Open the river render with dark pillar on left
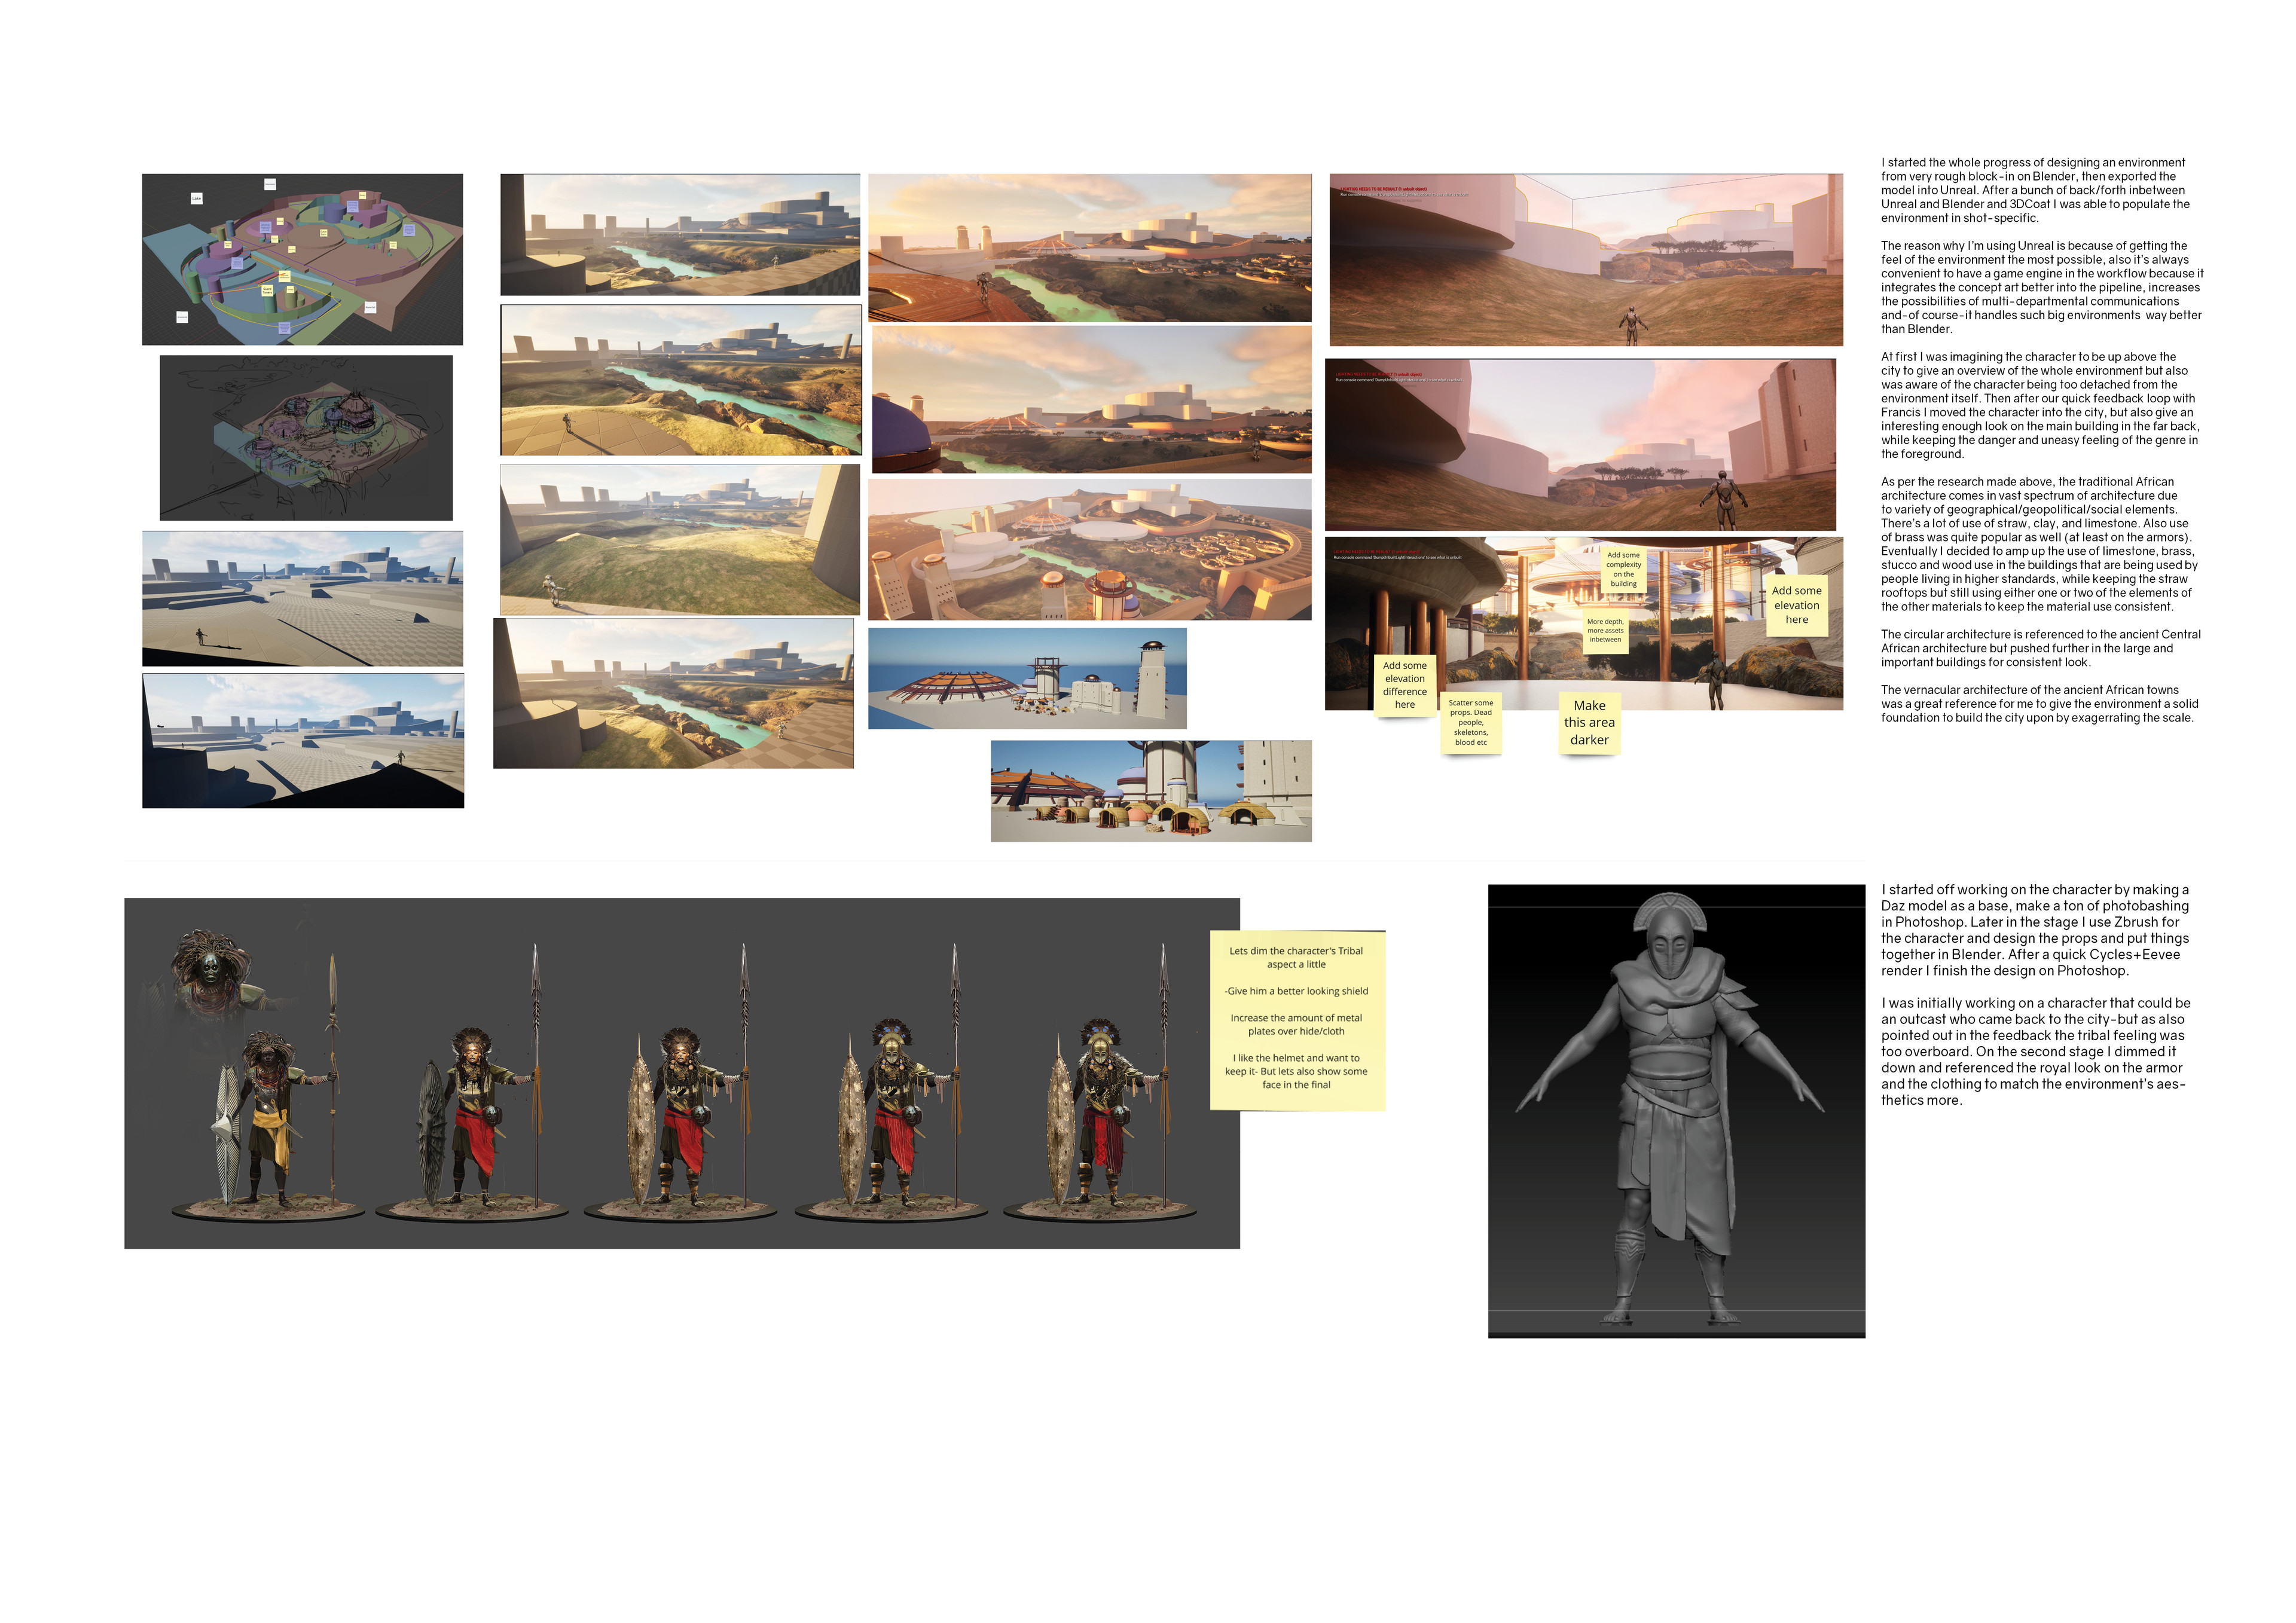 point(680,234)
